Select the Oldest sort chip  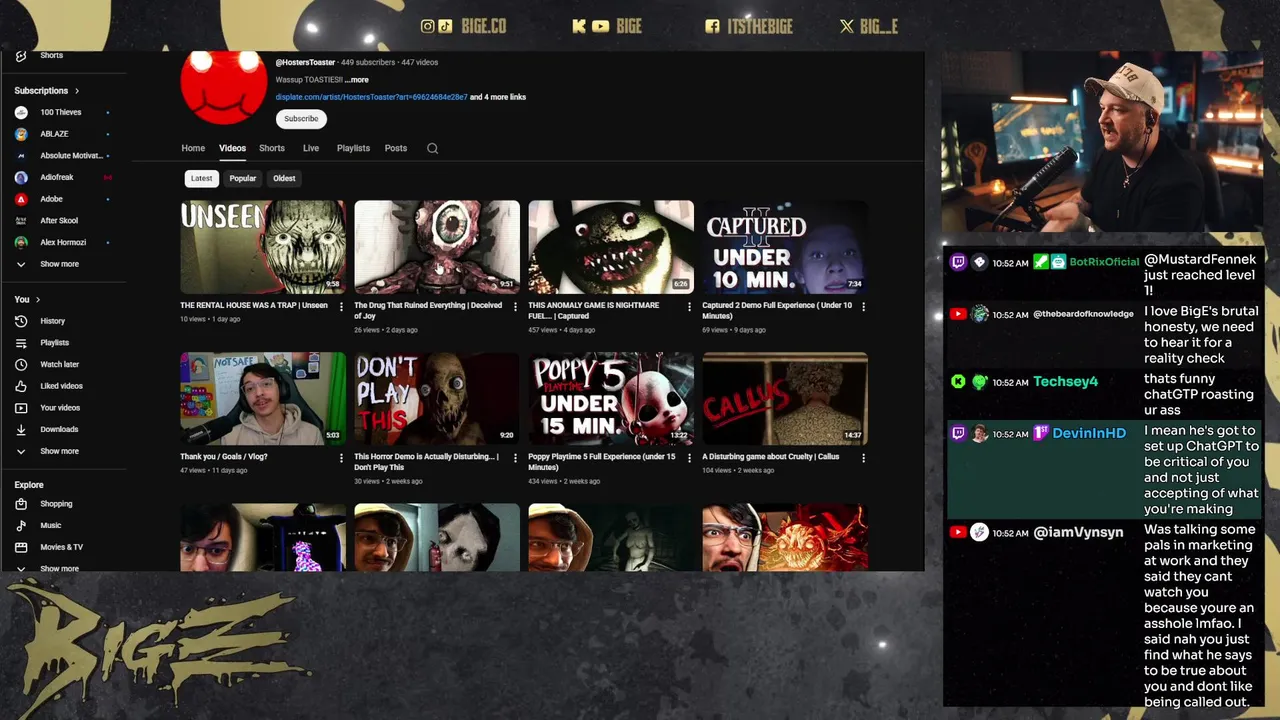pos(284,178)
